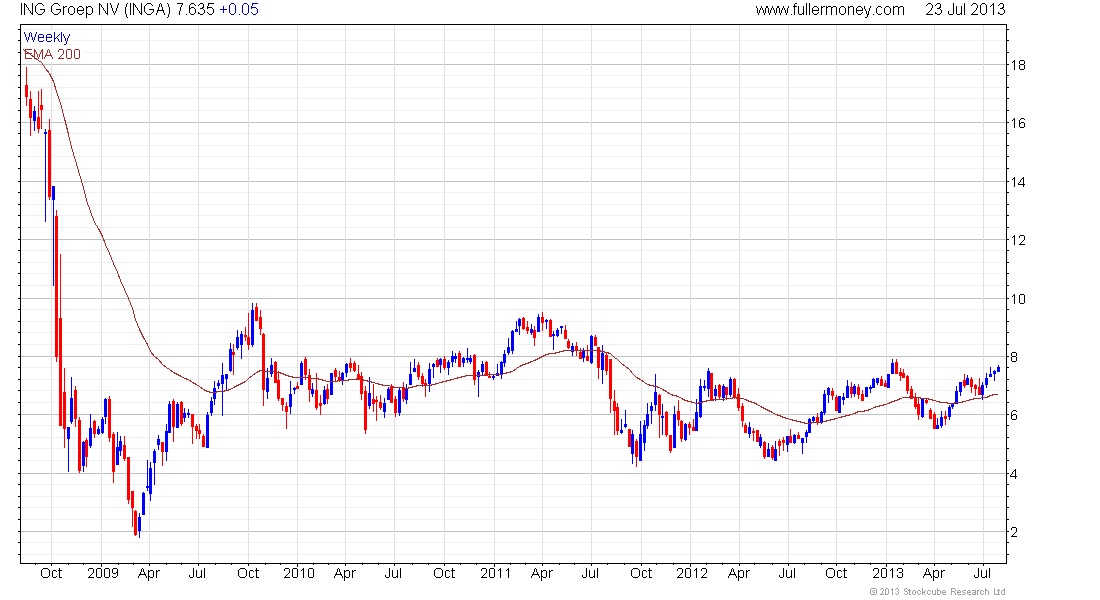Click the Oct label just before 2013

836,573
